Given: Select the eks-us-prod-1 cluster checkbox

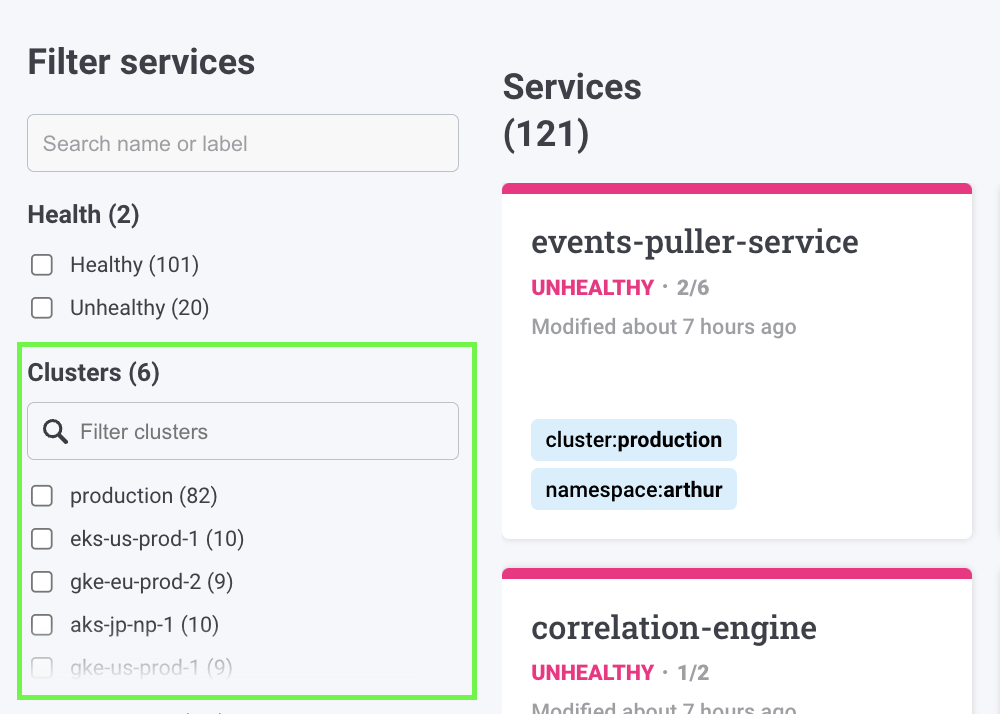Looking at the screenshot, I should [x=42, y=539].
